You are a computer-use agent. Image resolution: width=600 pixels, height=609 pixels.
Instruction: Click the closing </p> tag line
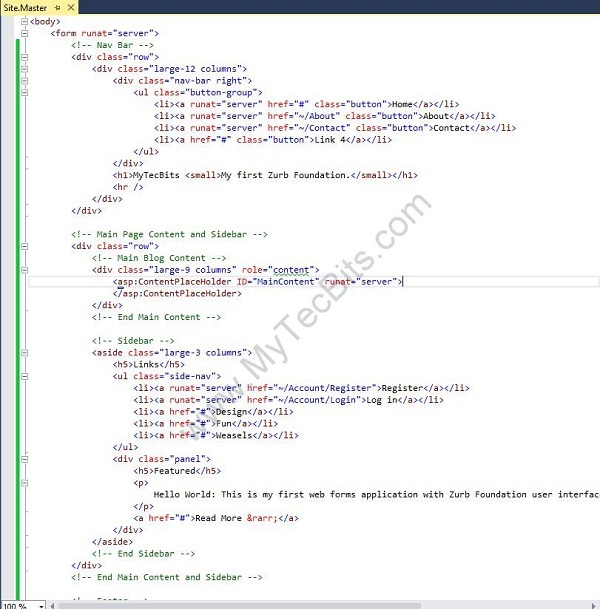coord(143,506)
